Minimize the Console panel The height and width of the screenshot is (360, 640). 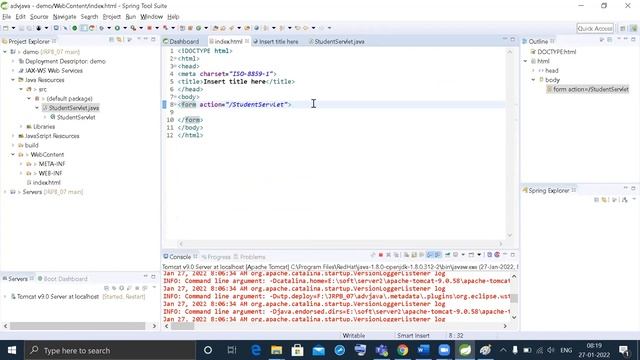[505, 255]
